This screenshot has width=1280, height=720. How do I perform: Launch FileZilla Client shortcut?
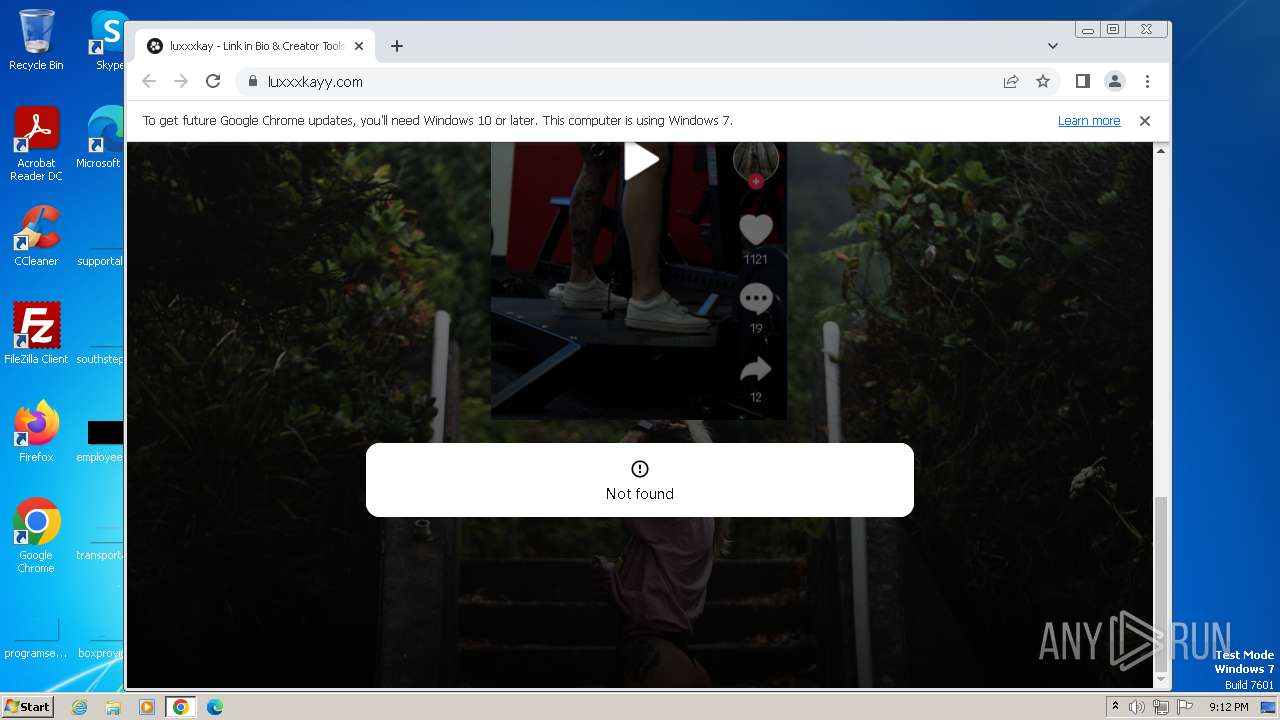tap(36, 333)
